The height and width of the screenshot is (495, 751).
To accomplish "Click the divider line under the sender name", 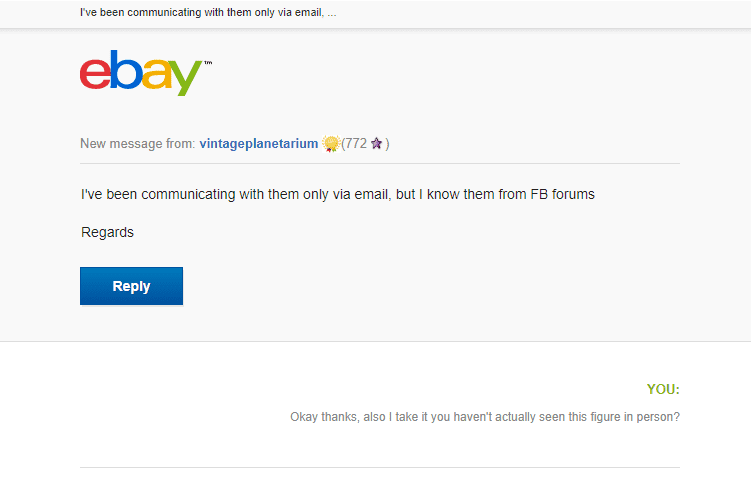I will (x=380, y=163).
